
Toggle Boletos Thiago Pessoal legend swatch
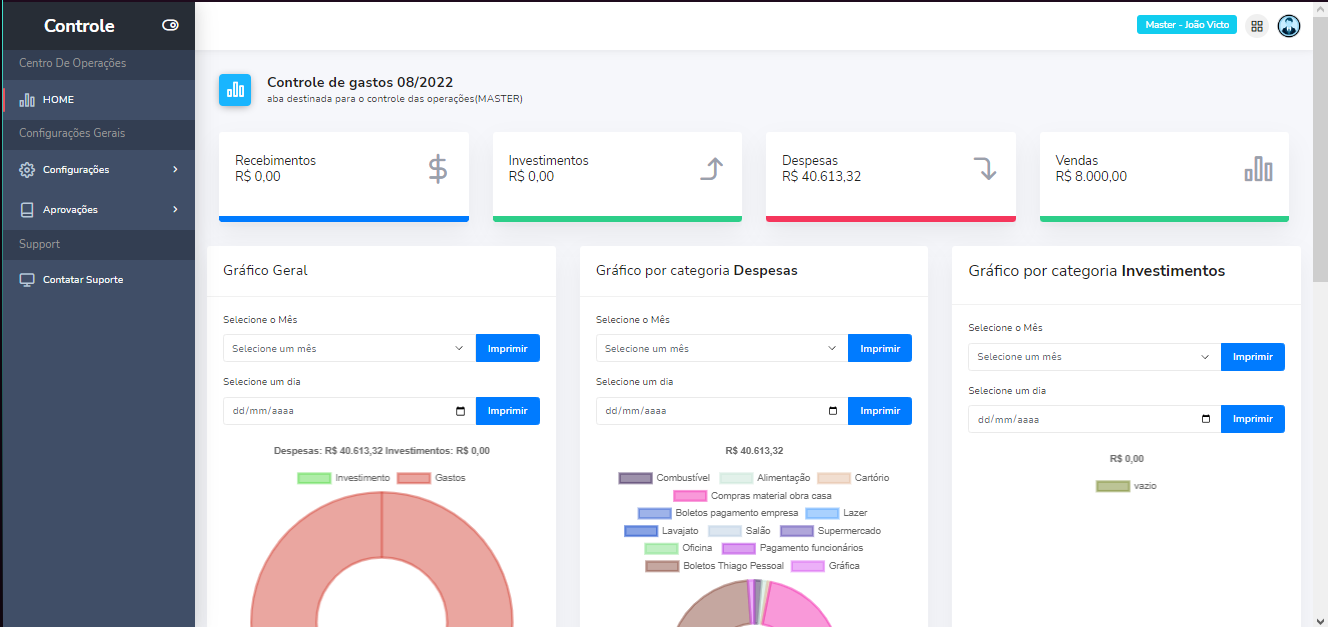(662, 566)
